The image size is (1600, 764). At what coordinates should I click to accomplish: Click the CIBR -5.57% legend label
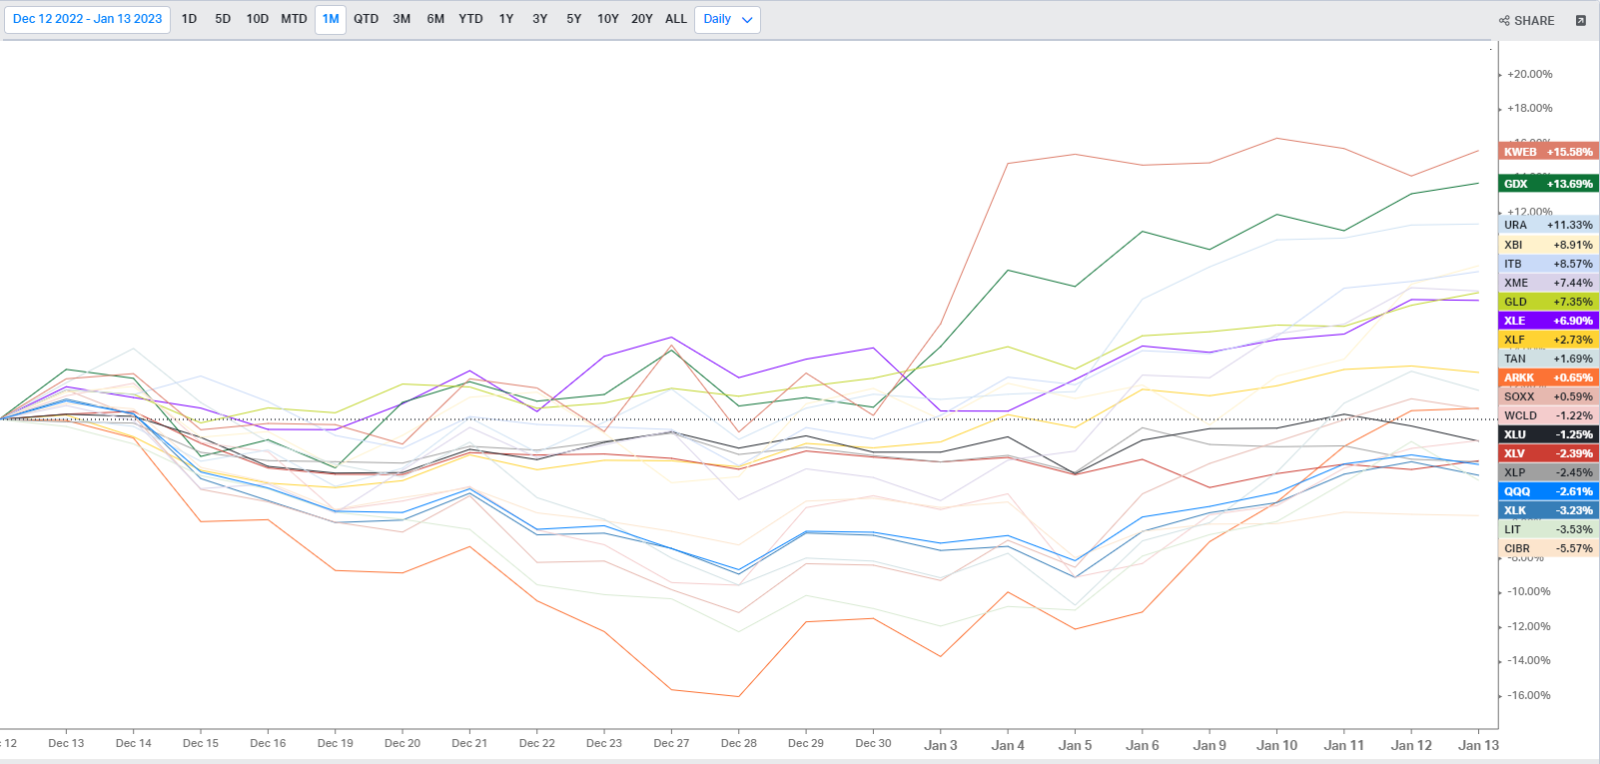tap(1548, 548)
